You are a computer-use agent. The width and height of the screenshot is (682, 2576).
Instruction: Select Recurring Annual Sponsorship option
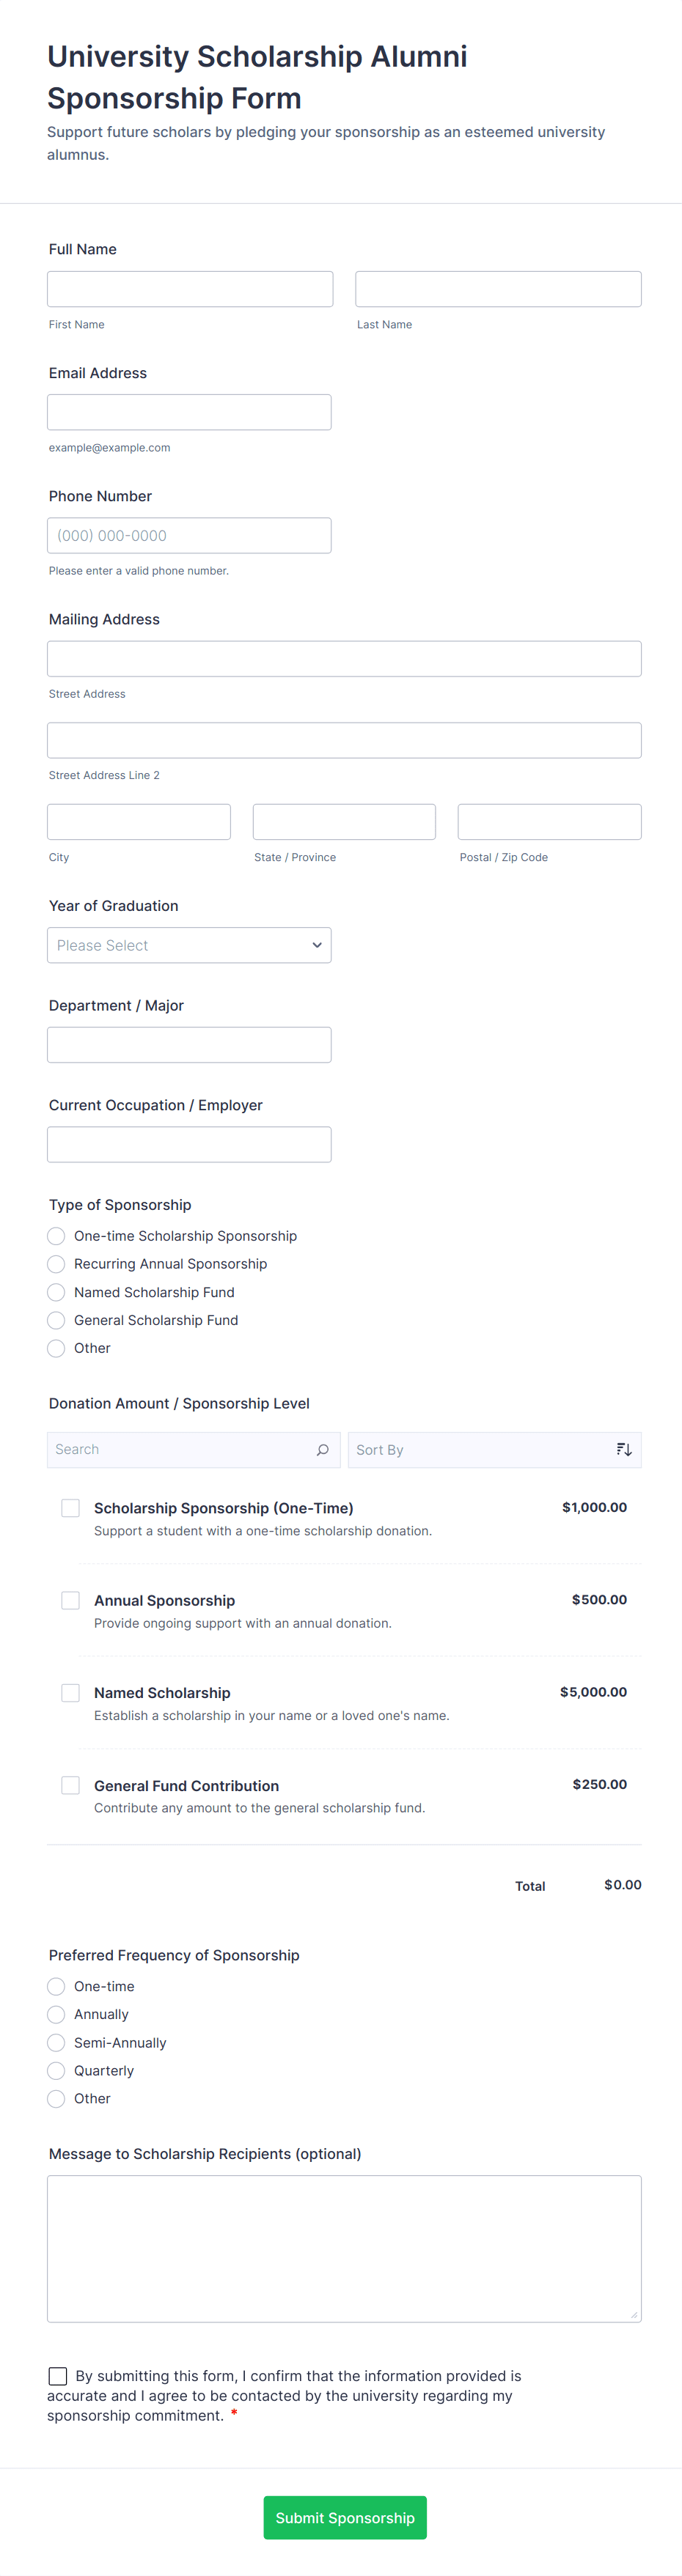pos(57,1264)
